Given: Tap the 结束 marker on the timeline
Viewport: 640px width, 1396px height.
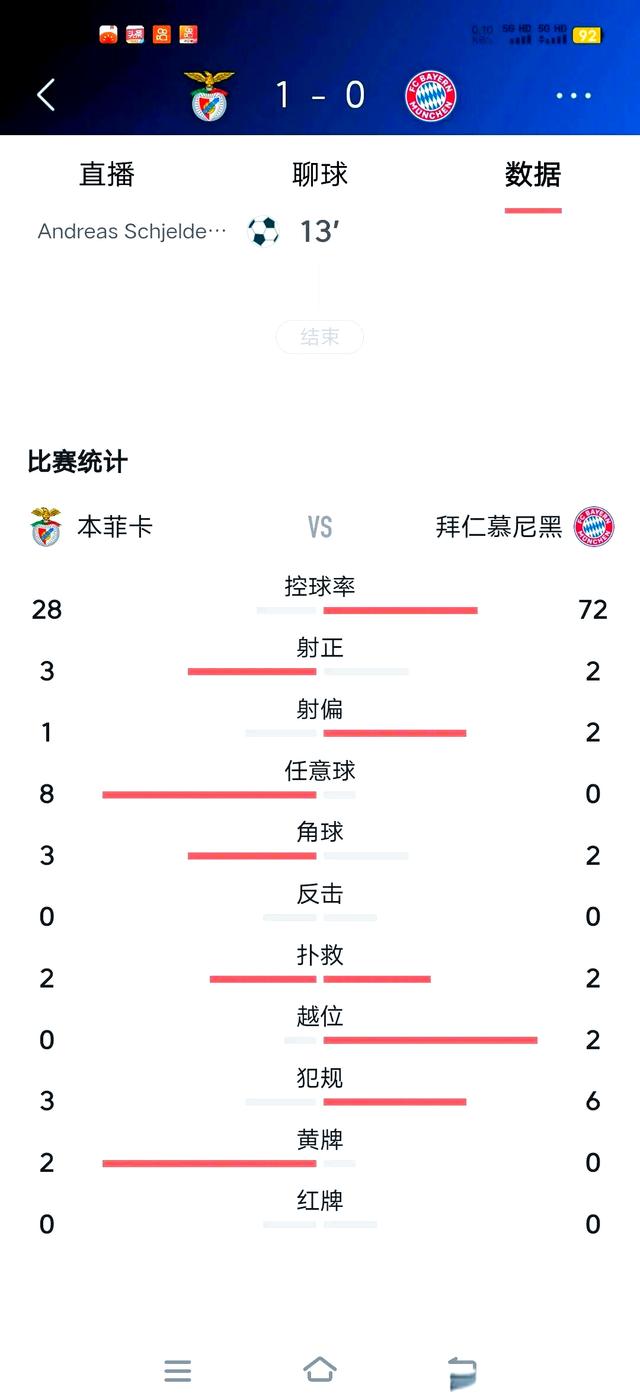Looking at the screenshot, I should (x=320, y=338).
